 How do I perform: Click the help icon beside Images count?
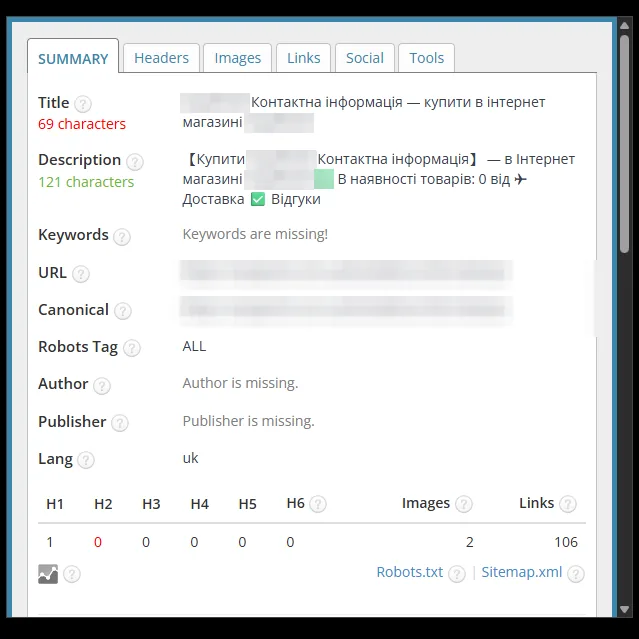(x=464, y=504)
